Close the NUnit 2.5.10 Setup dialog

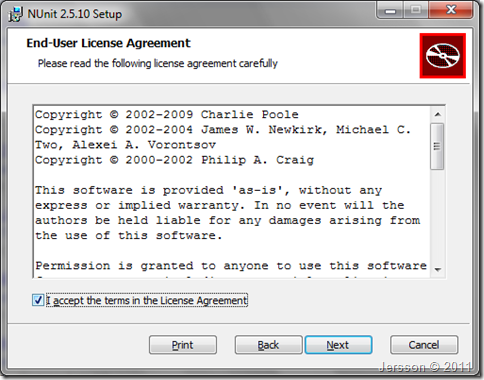coord(451,11)
